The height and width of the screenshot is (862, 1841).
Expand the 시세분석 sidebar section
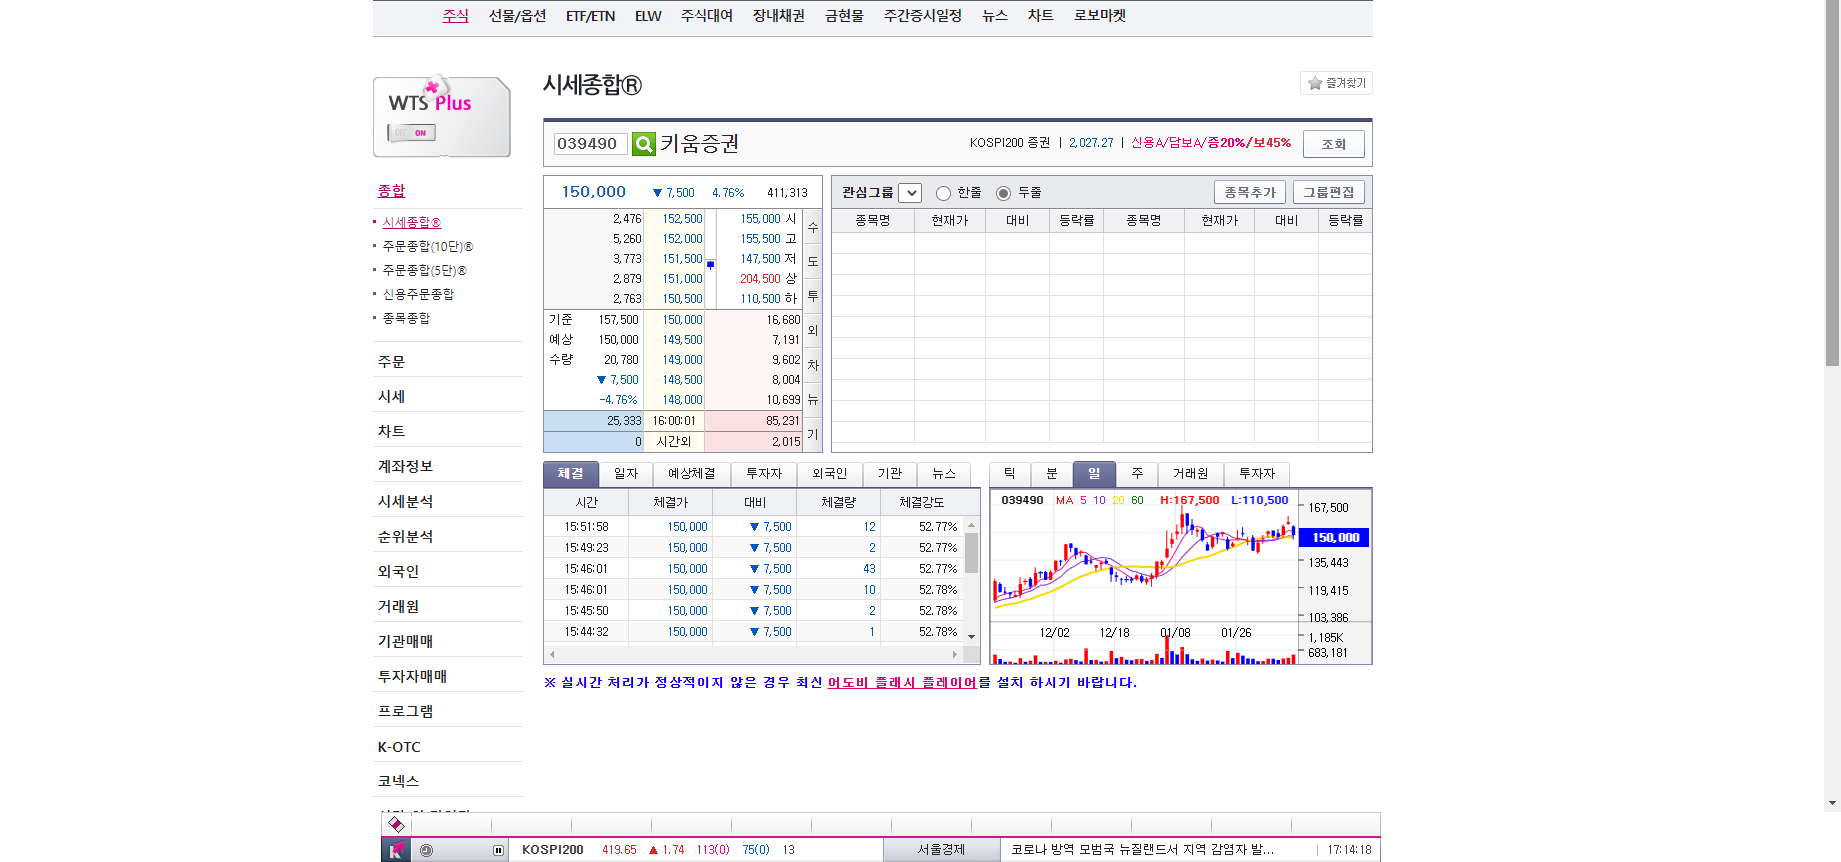coord(405,502)
